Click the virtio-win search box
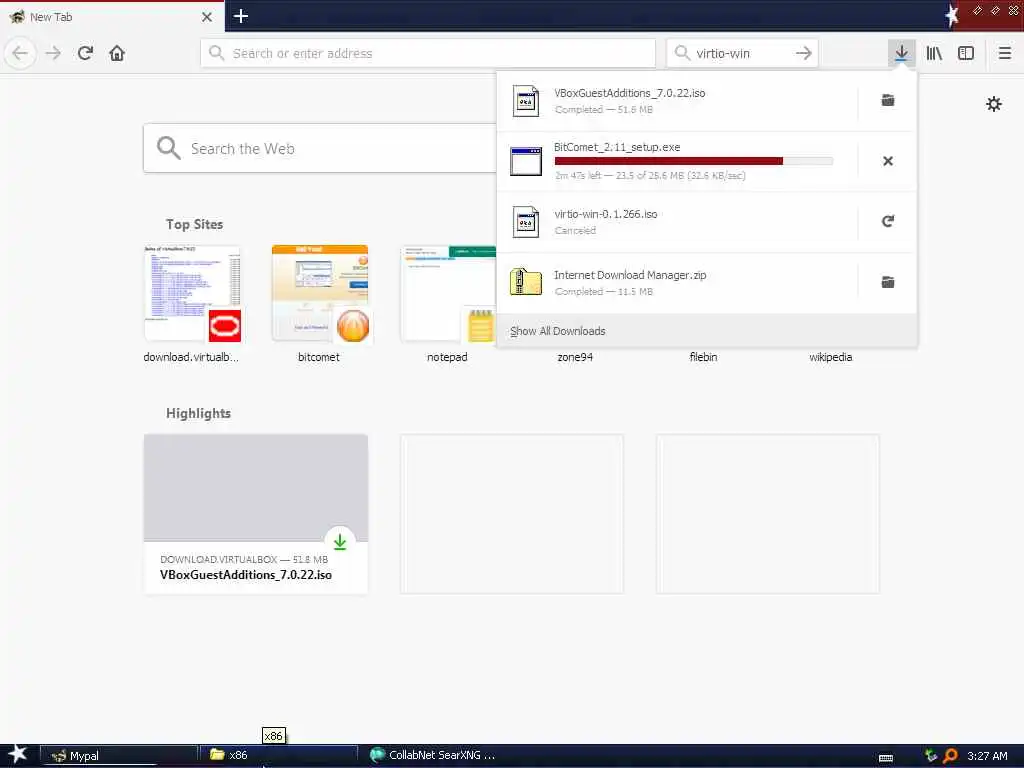Viewport: 1024px width, 768px height. click(x=742, y=53)
